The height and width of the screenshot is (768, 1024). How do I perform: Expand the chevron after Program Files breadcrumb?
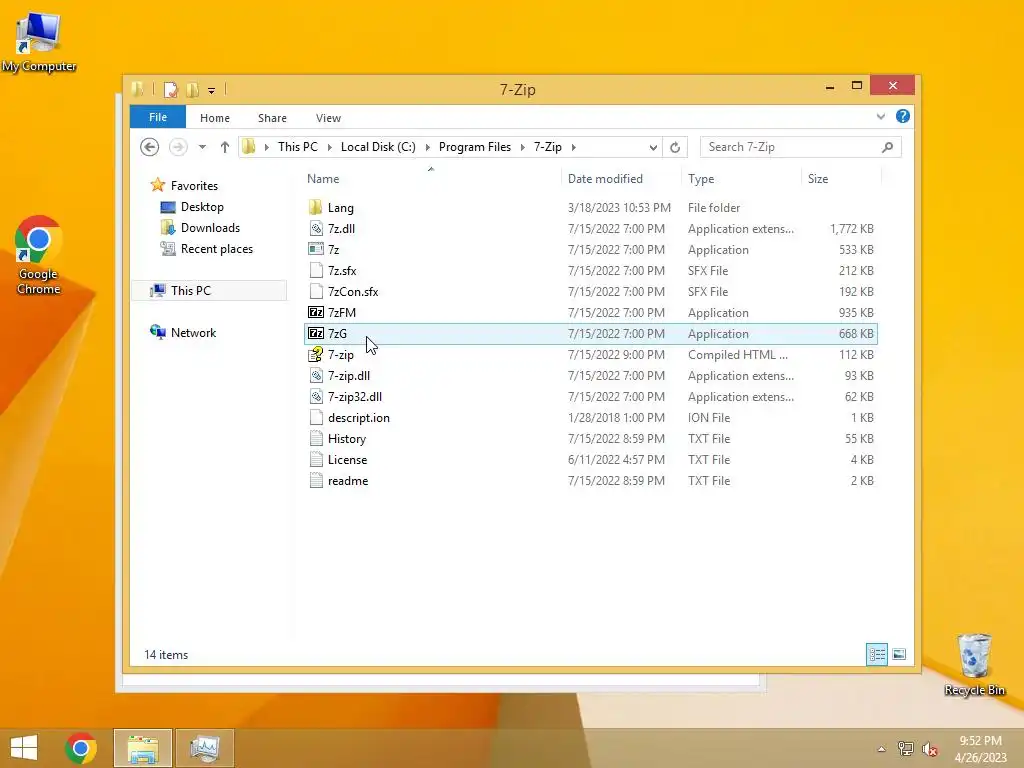point(522,147)
